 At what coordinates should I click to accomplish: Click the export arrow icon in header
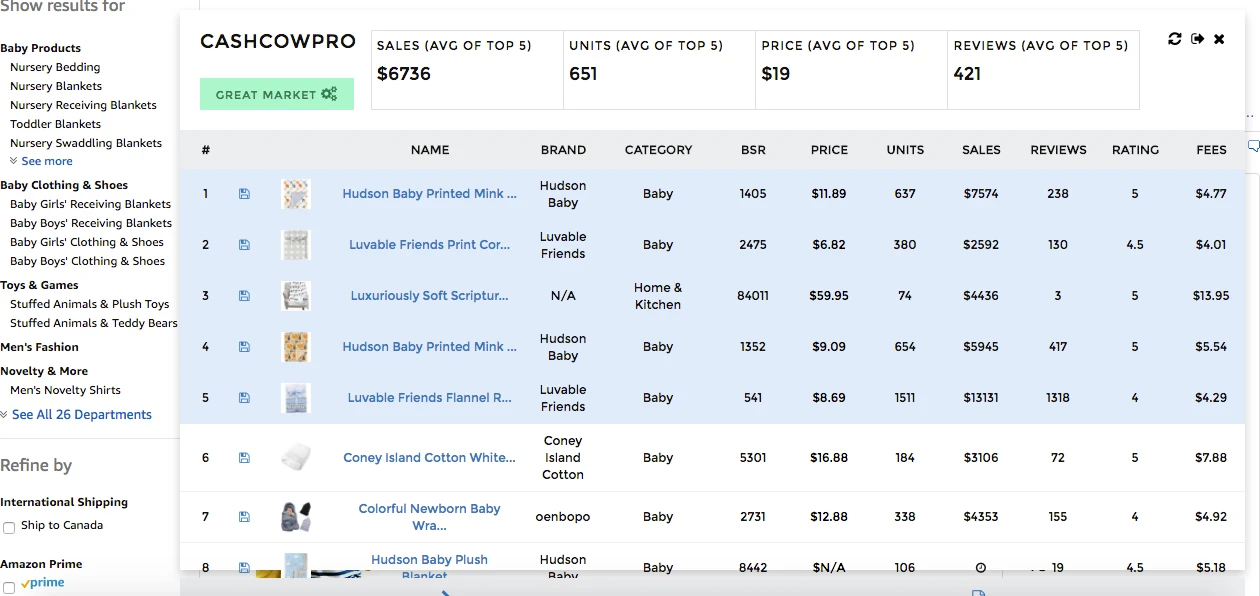(1197, 39)
